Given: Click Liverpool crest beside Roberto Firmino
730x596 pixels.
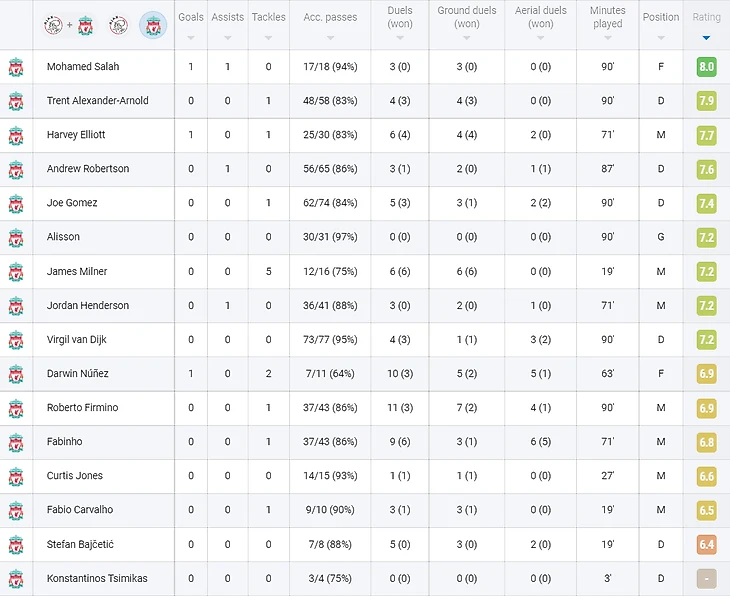Looking at the screenshot, I should point(16,408).
